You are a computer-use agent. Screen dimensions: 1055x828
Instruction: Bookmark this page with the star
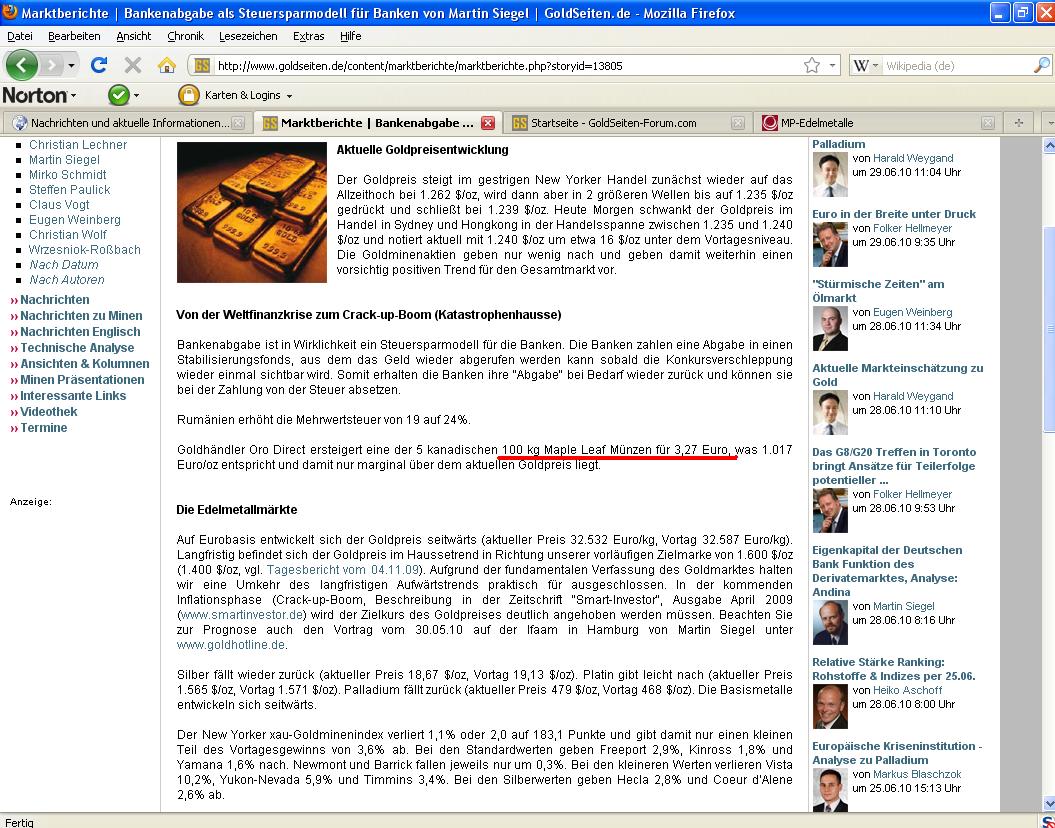(812, 65)
